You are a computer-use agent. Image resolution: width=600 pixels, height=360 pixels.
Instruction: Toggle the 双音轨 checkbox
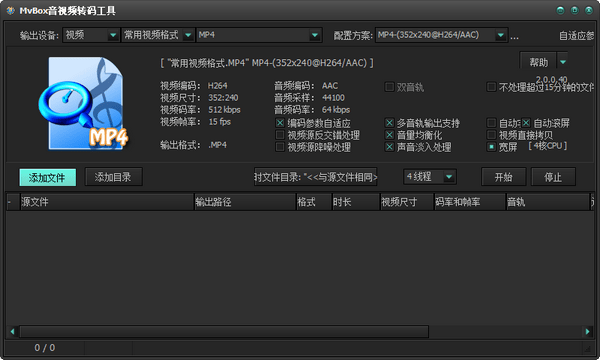click(389, 87)
